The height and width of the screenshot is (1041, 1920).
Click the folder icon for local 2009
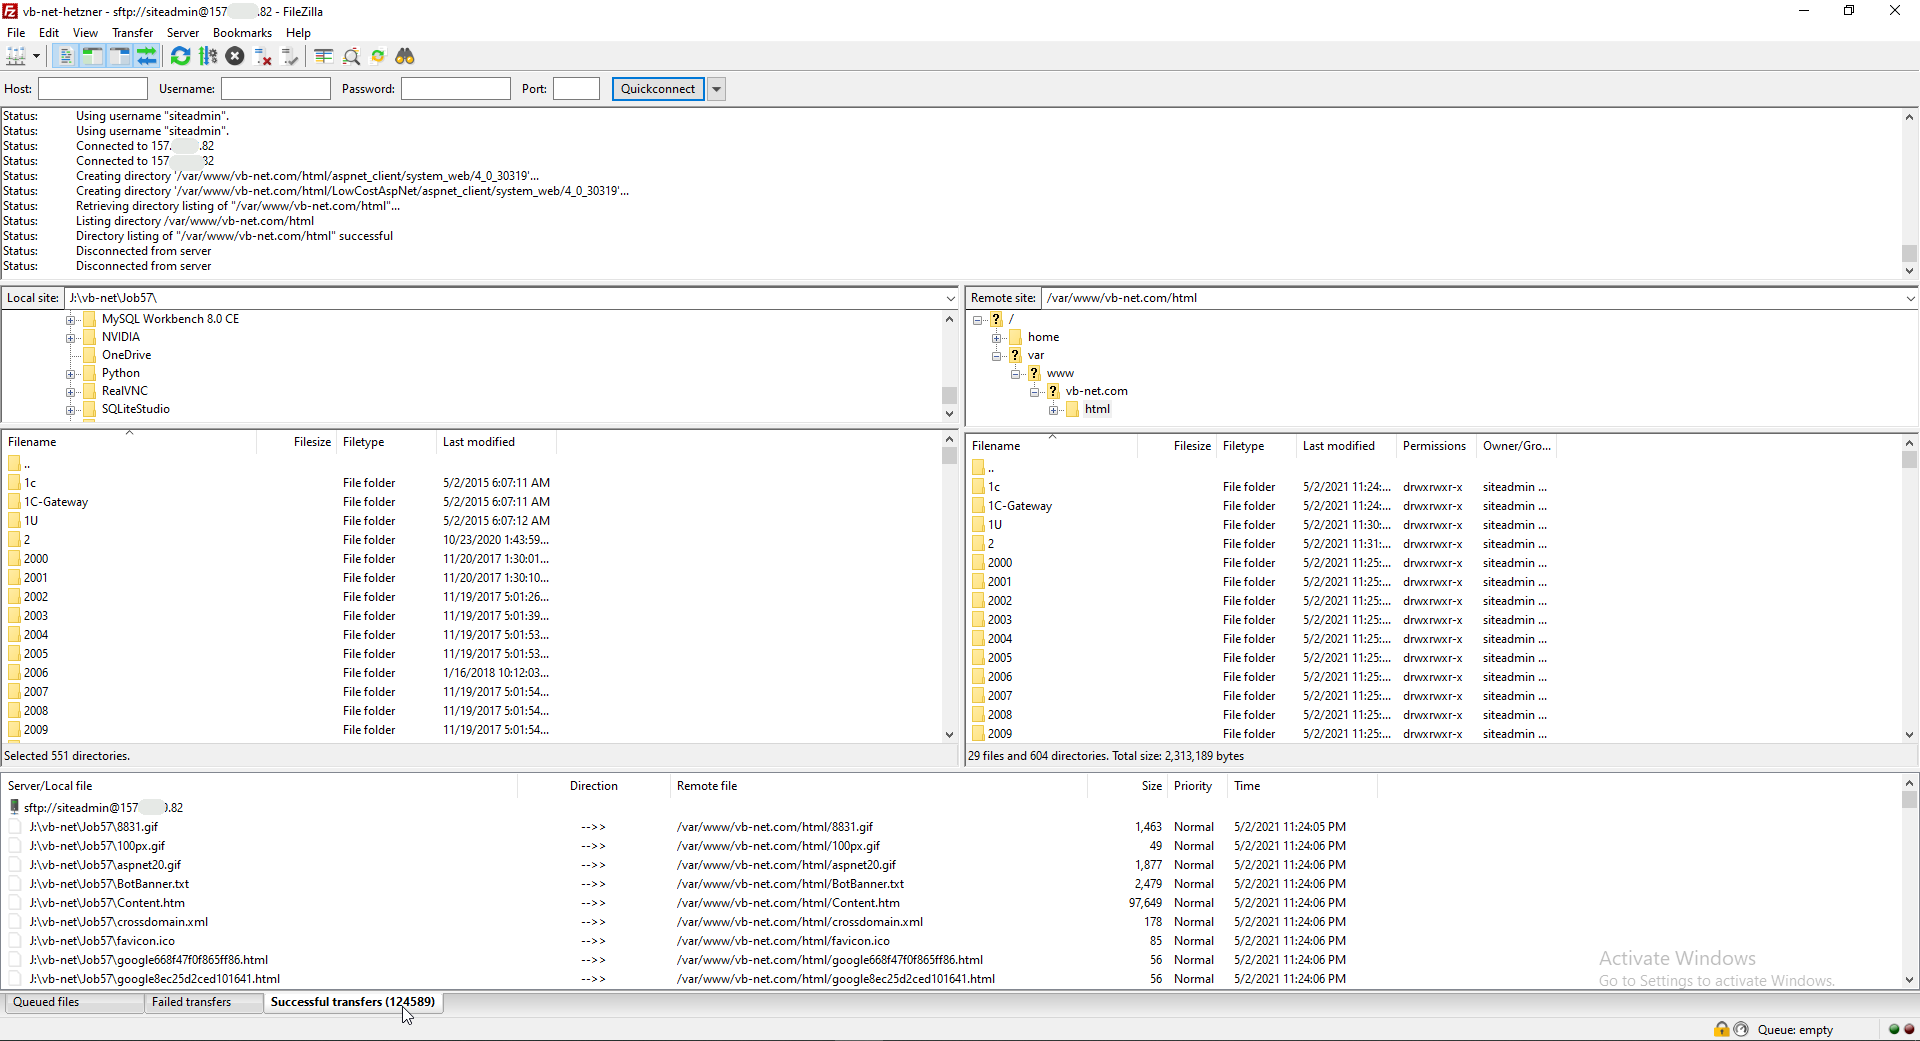pyautogui.click(x=15, y=730)
